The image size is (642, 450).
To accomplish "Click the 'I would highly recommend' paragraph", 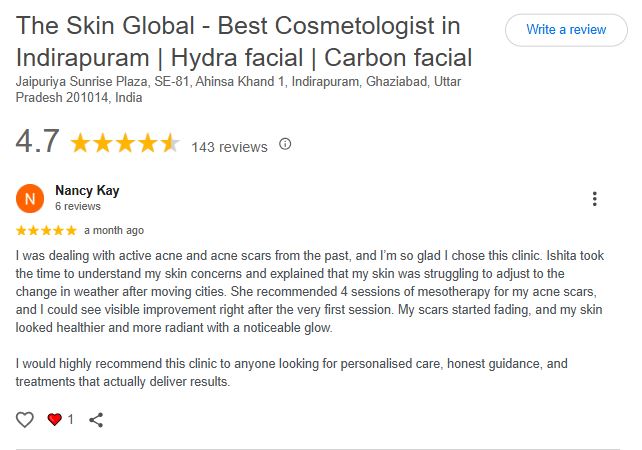I will click(x=292, y=373).
